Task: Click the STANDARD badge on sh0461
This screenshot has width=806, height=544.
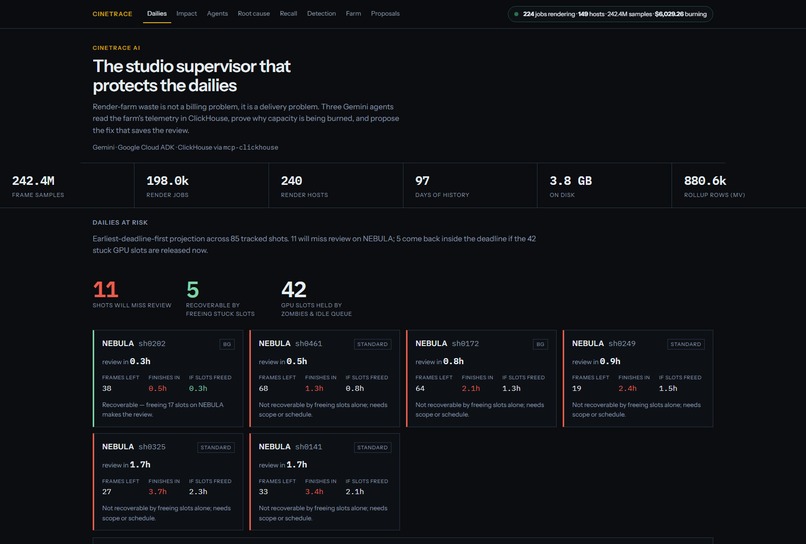Action: point(372,344)
